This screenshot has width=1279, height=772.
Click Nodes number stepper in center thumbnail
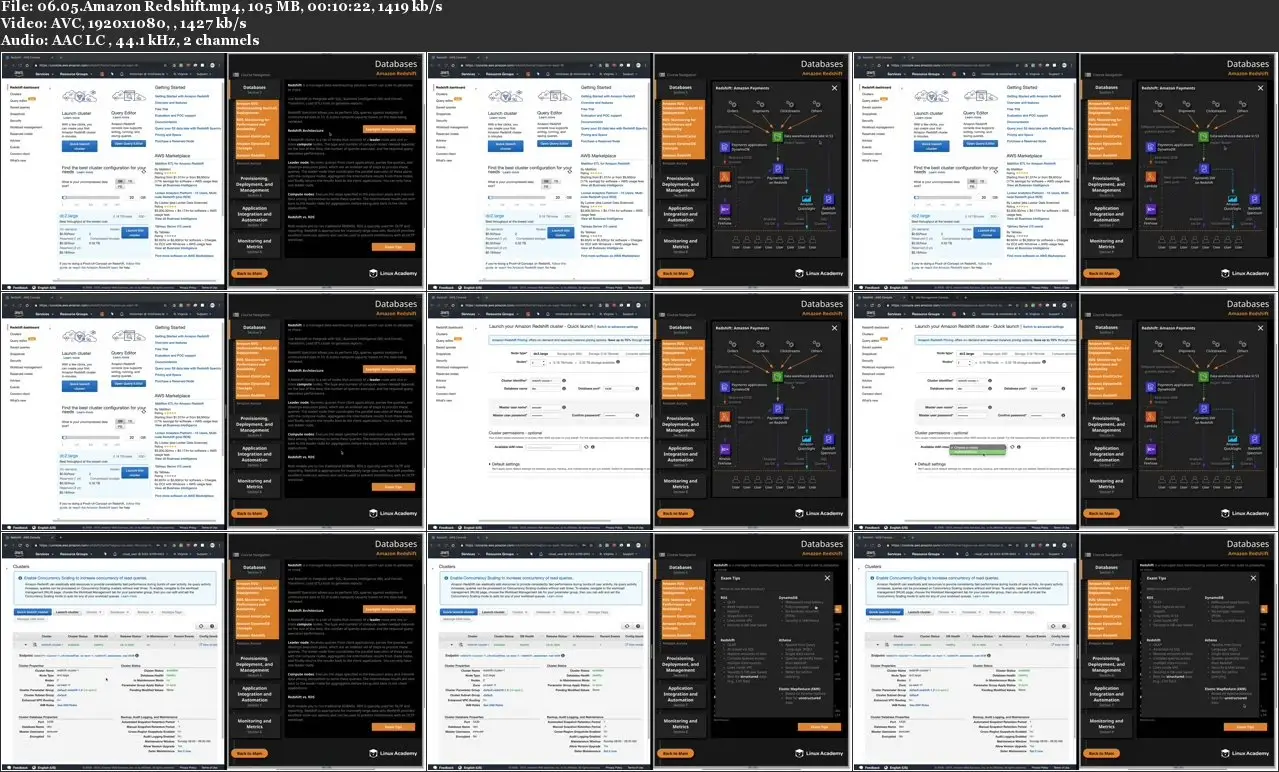tap(540, 362)
